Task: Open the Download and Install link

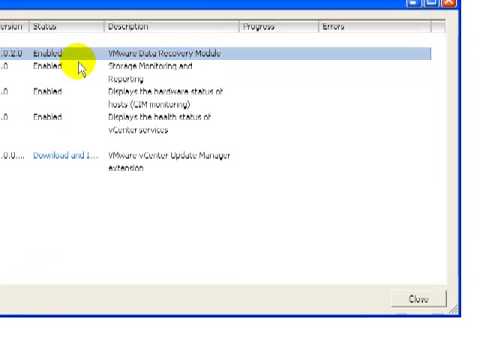Action: [66, 155]
